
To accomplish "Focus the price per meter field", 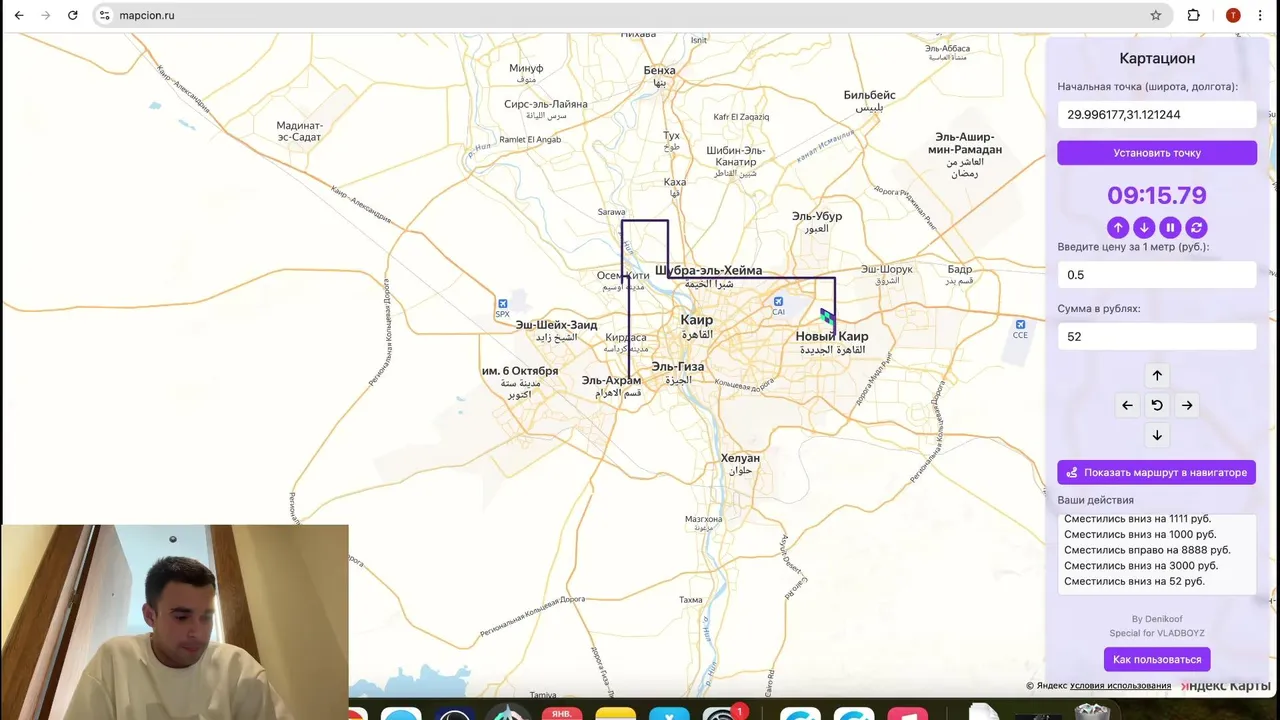I will (1157, 275).
